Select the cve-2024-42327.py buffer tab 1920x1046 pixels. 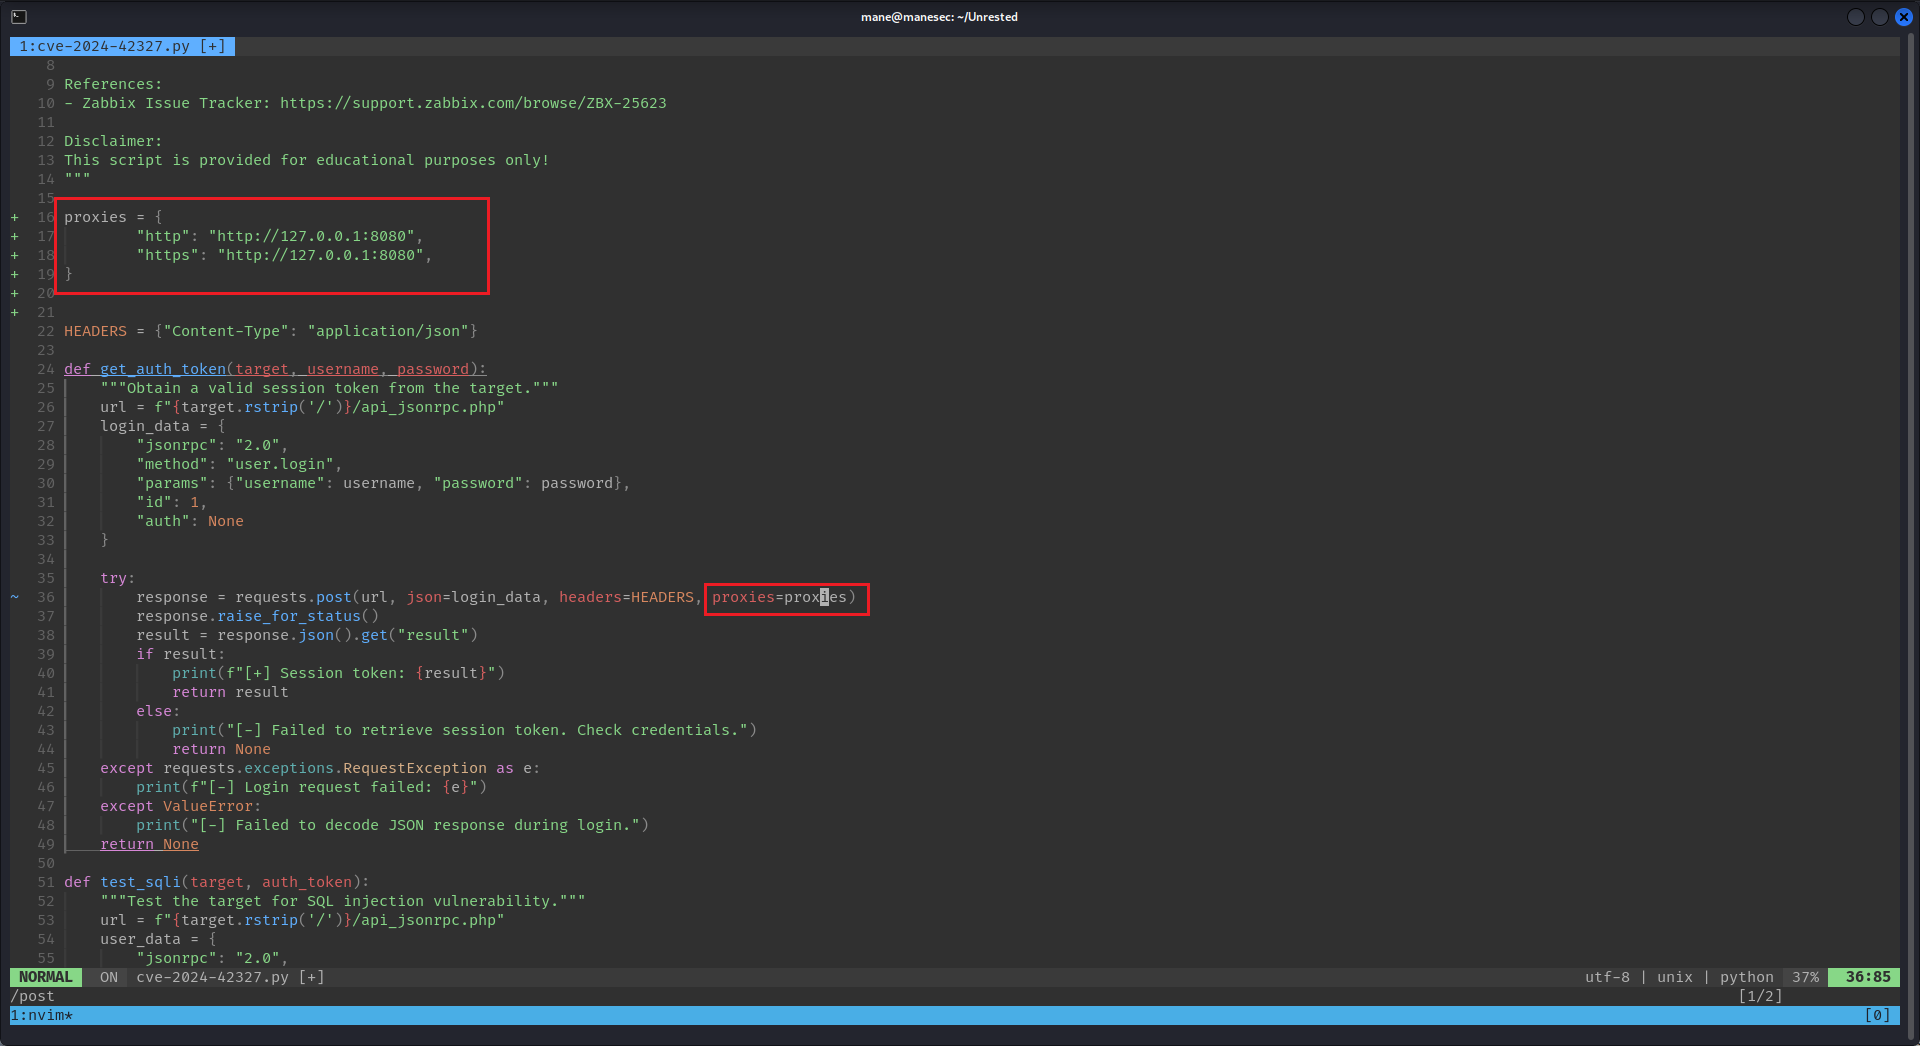tap(122, 46)
